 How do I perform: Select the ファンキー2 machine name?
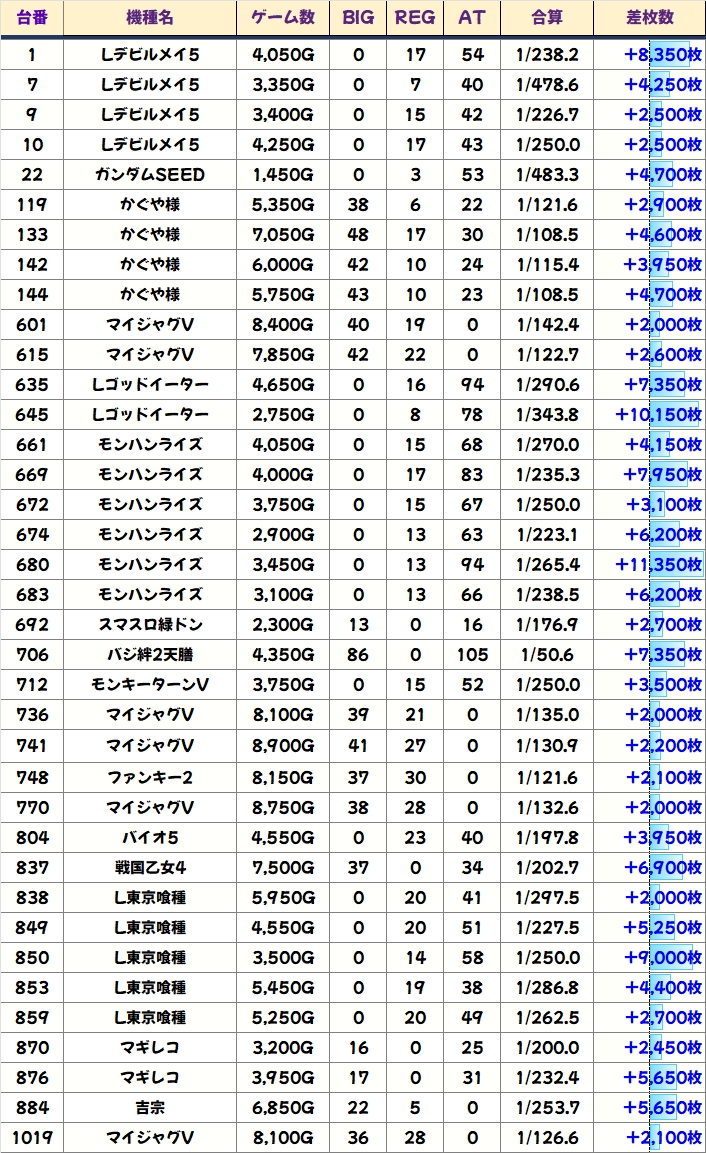pyautogui.click(x=150, y=777)
